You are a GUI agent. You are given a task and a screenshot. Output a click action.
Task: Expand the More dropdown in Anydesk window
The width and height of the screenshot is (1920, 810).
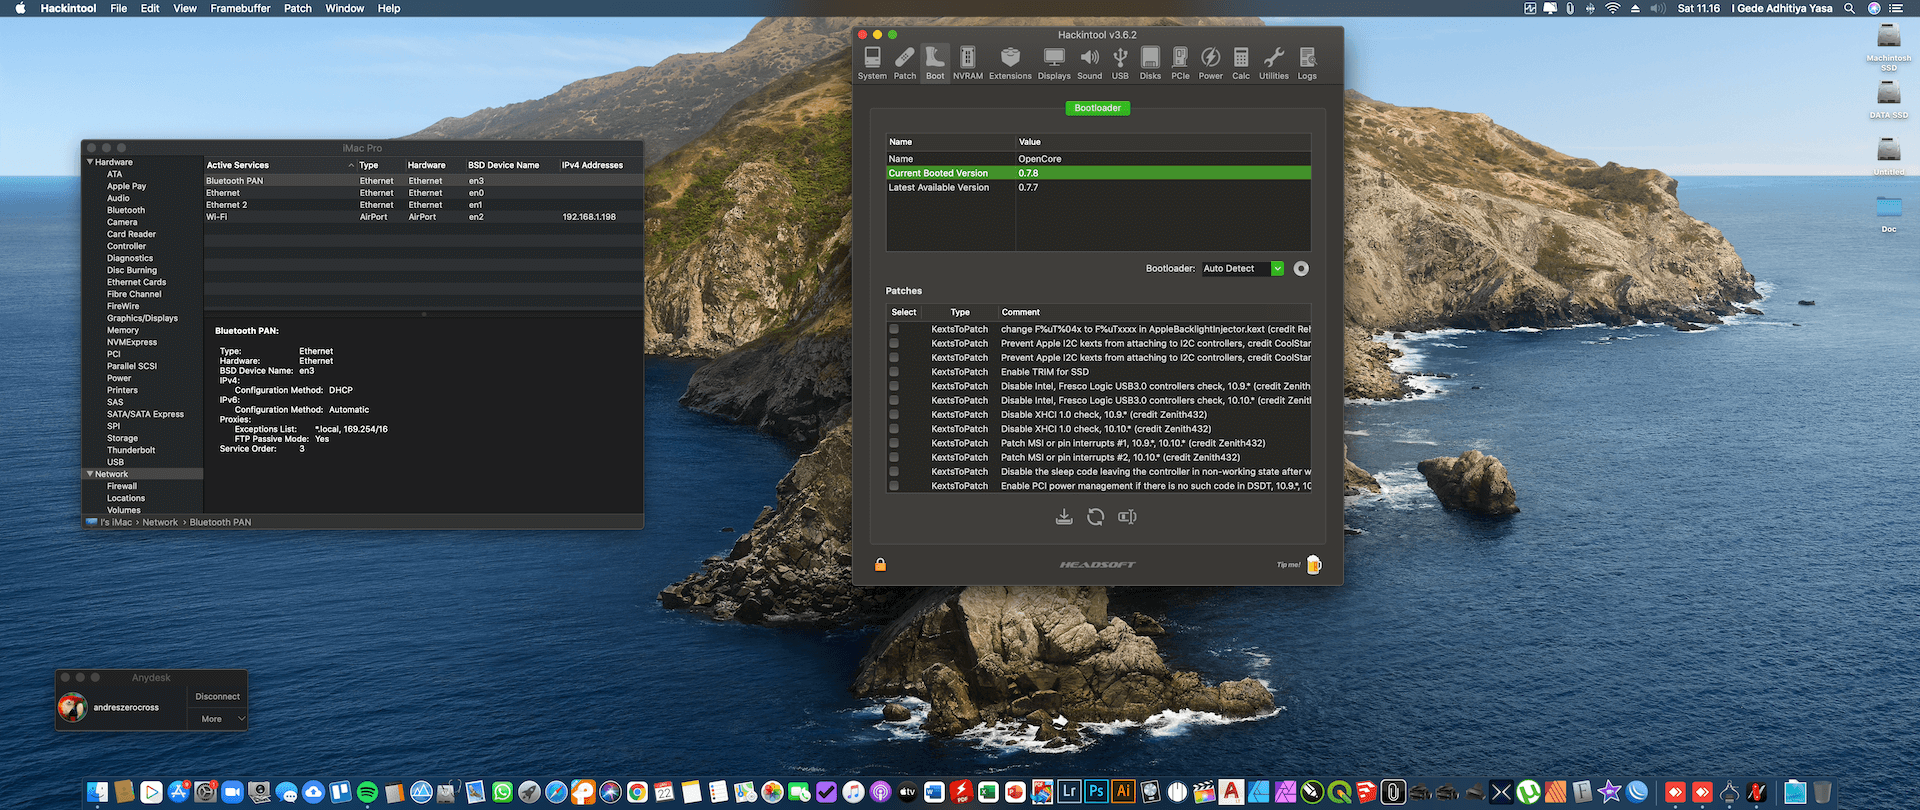[218, 719]
